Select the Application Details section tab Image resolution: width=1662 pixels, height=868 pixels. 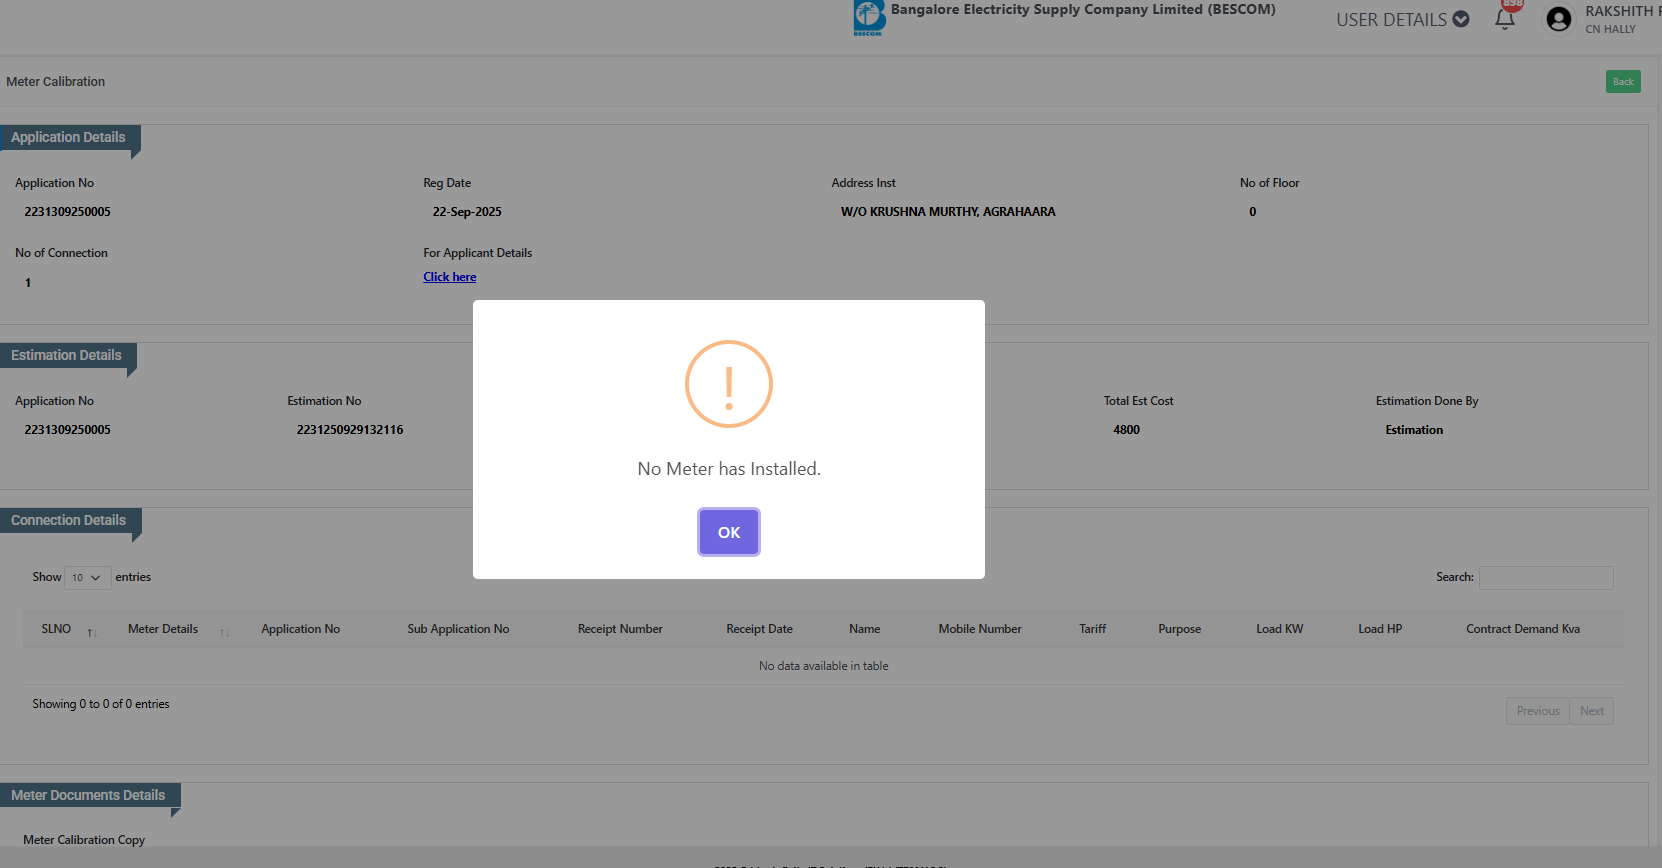tap(69, 138)
